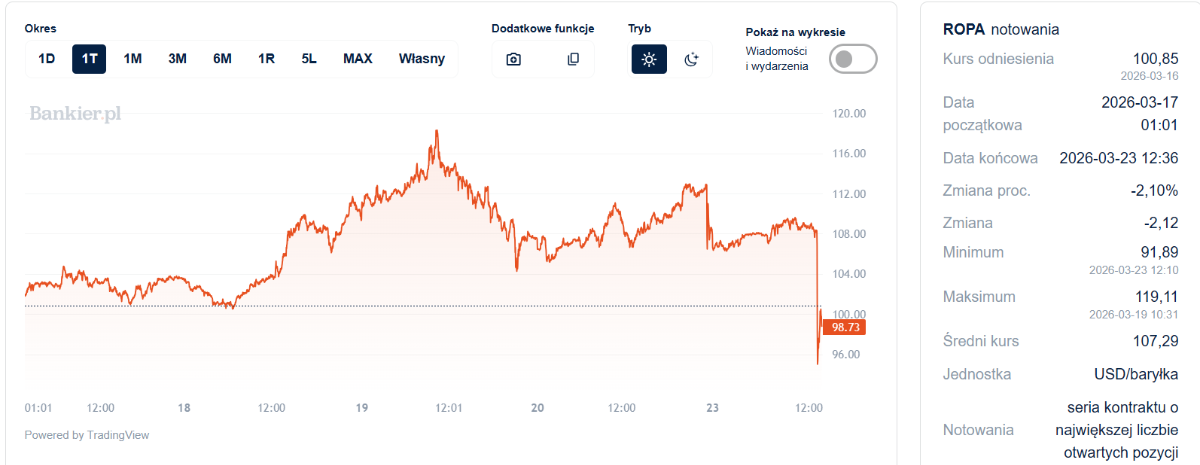Click the date marker 23 on the time axis
The image size is (1200, 465).
[712, 408]
